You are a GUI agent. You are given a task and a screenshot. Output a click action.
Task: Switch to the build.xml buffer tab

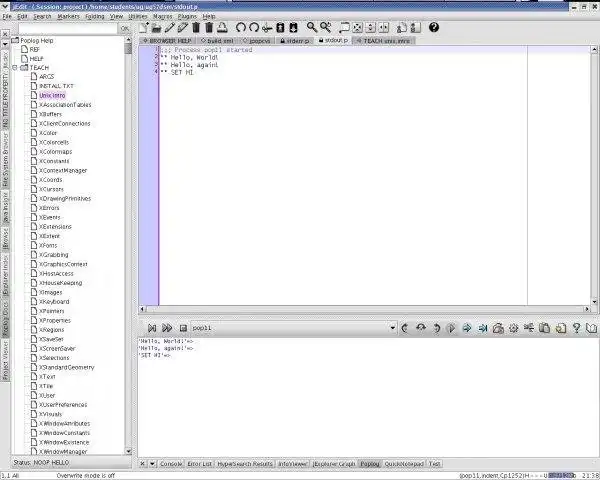tap(217, 41)
